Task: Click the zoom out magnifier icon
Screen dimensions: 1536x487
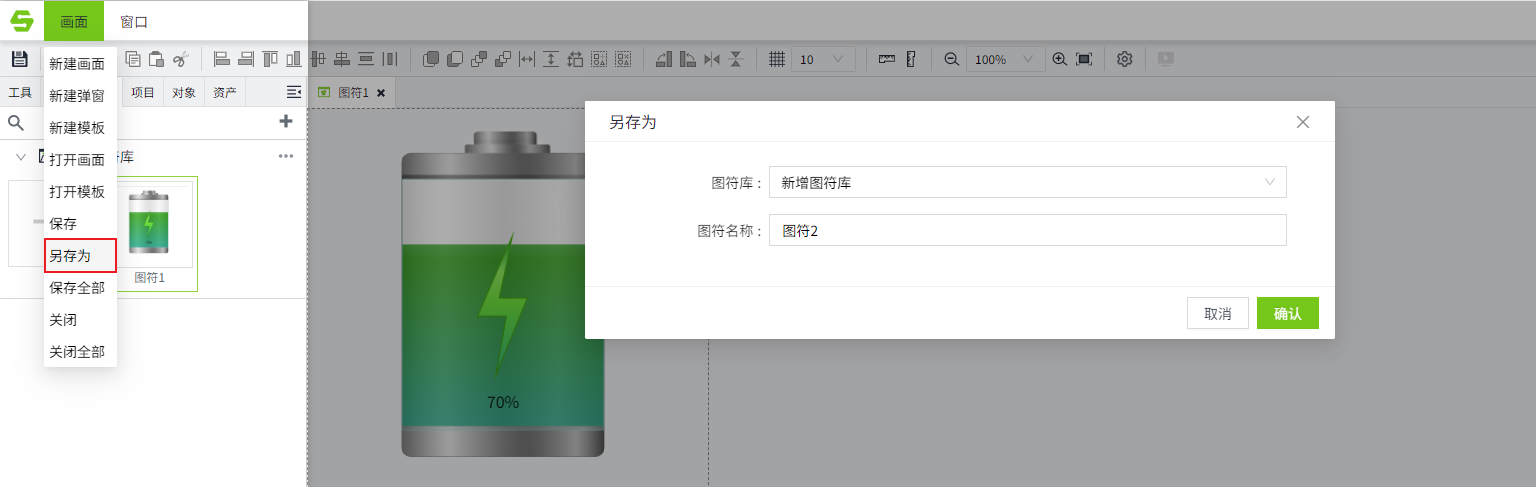Action: (x=951, y=59)
